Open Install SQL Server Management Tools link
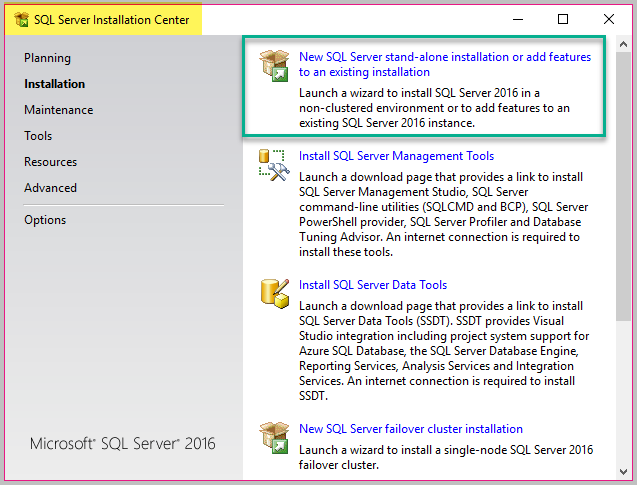Image resolution: width=637 pixels, height=485 pixels. pyautogui.click(x=396, y=156)
